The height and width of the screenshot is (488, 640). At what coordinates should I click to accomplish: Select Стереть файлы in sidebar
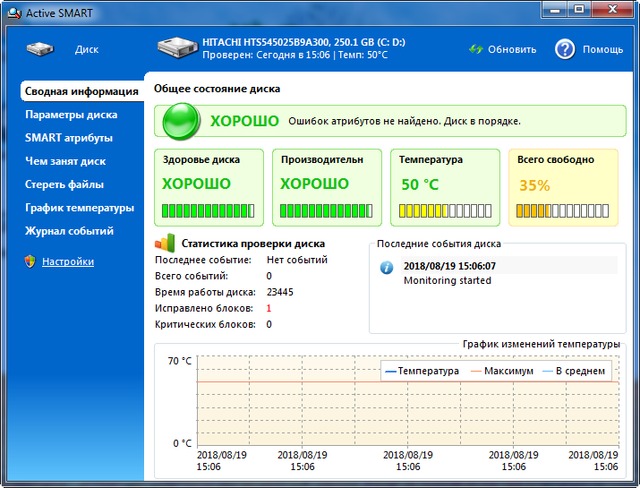click(x=64, y=184)
